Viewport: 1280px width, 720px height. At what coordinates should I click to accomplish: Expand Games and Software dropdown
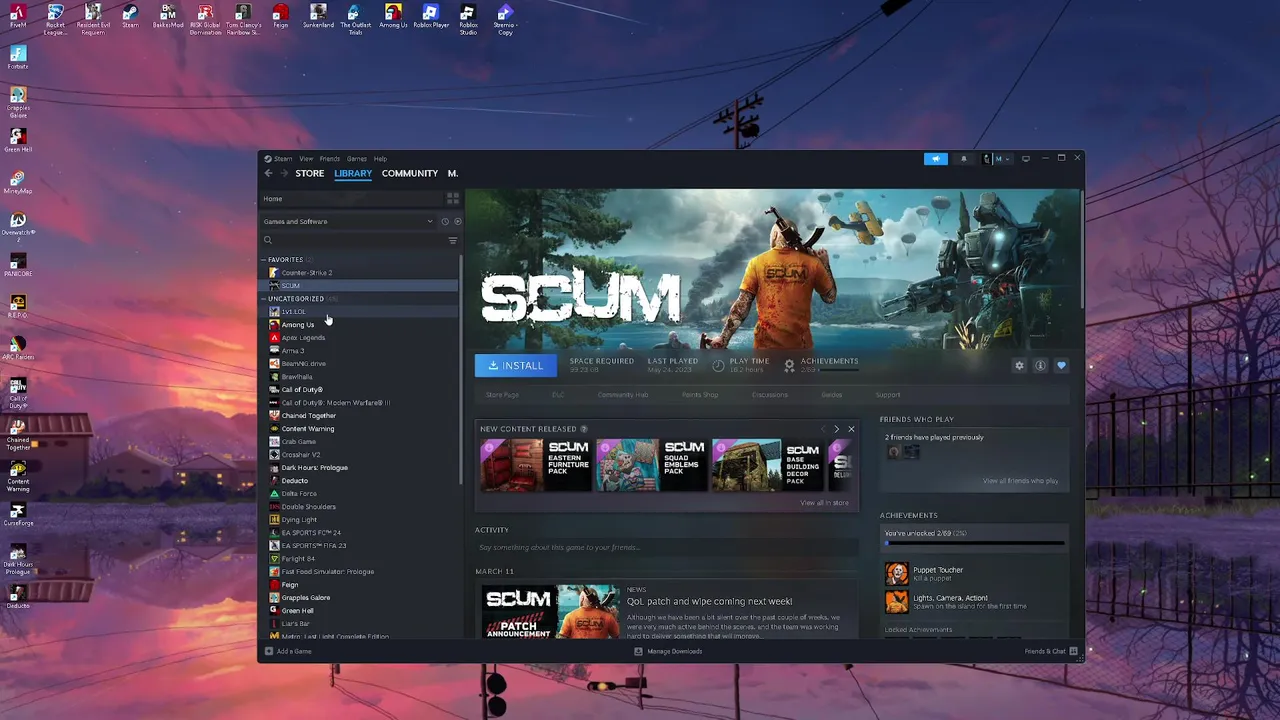click(347, 222)
